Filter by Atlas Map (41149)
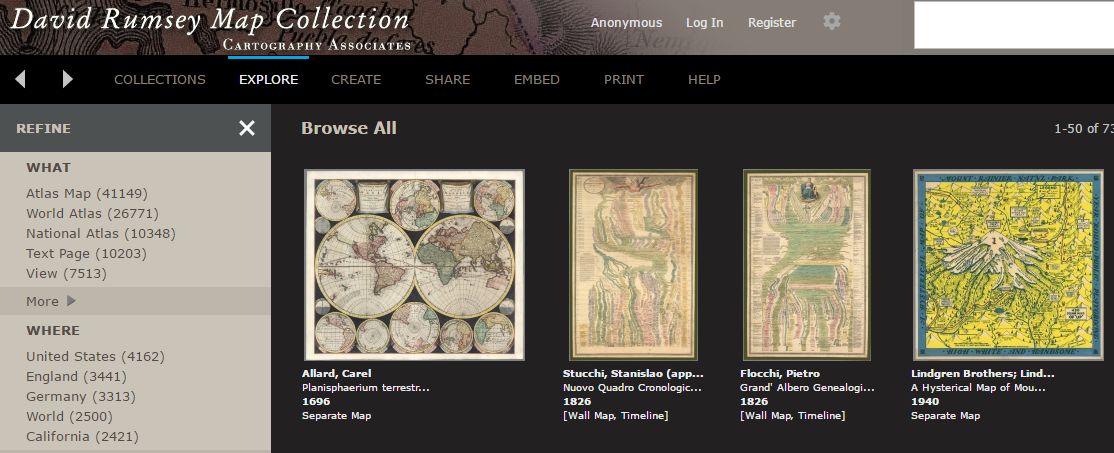The image size is (1114, 453). point(87,193)
